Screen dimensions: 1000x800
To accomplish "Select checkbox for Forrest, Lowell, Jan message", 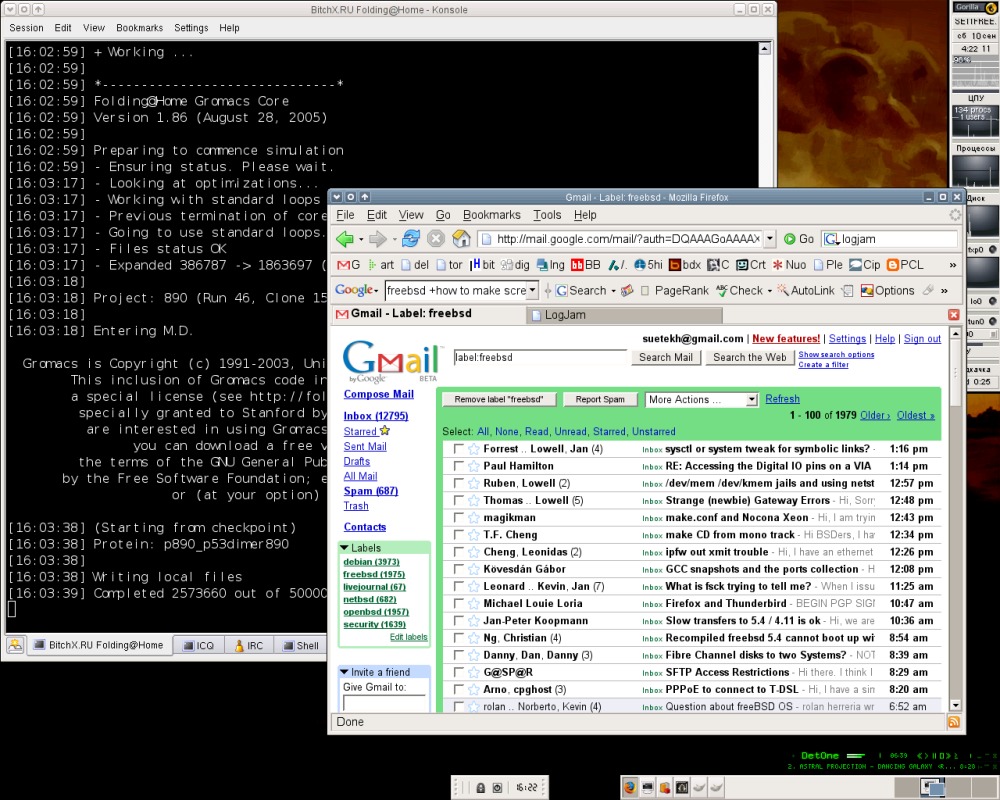I will click(x=458, y=449).
